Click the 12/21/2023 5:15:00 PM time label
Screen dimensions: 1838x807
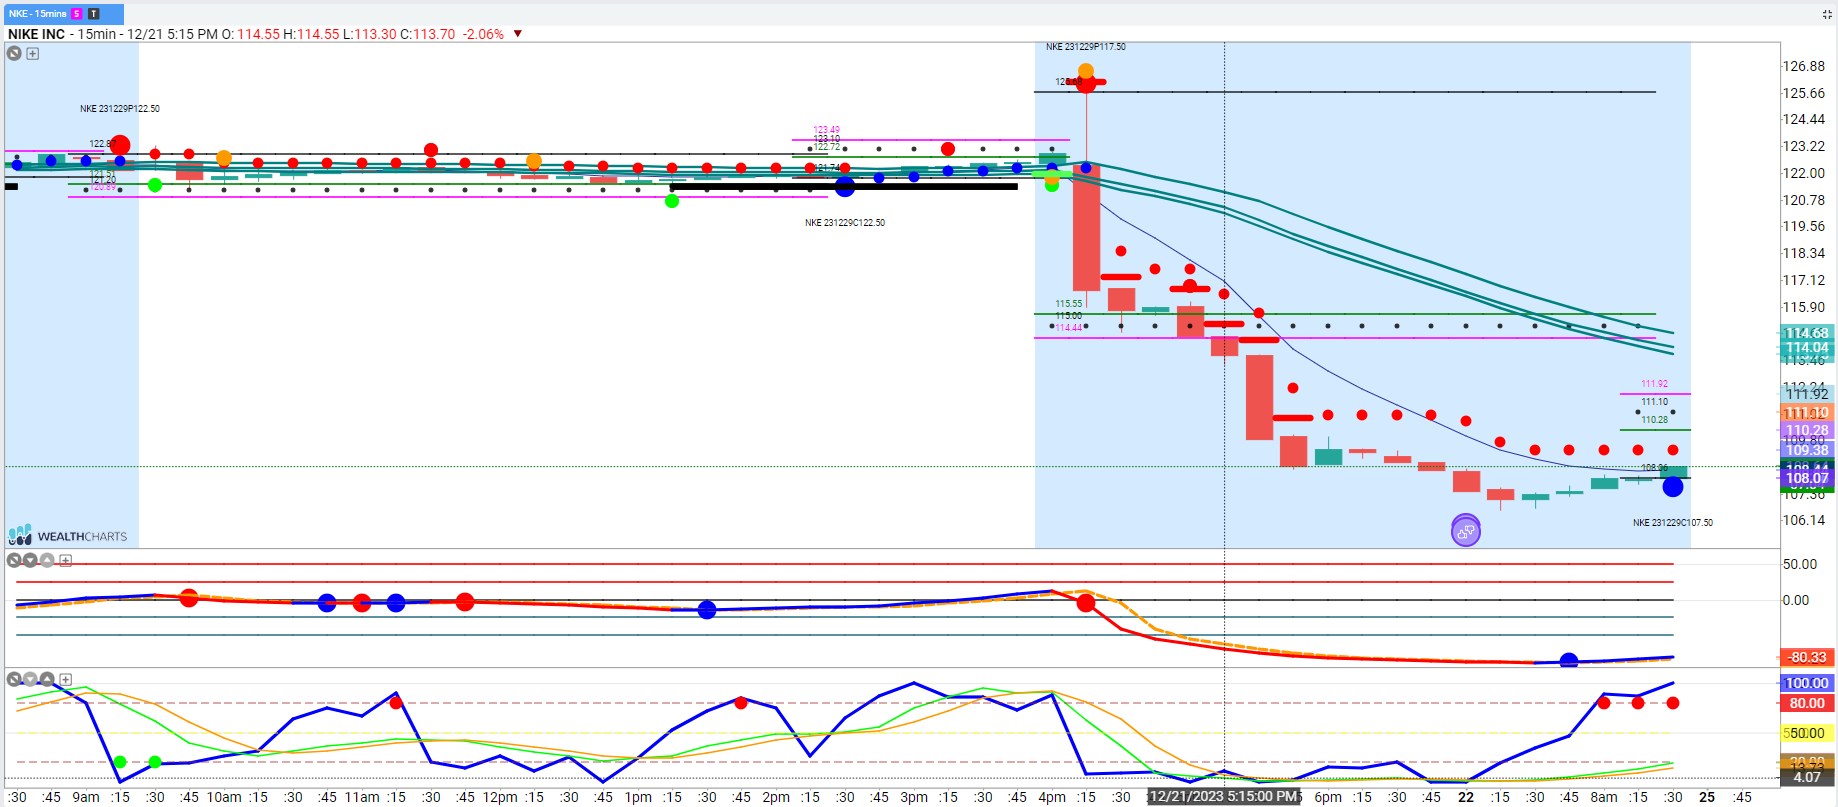[1223, 797]
